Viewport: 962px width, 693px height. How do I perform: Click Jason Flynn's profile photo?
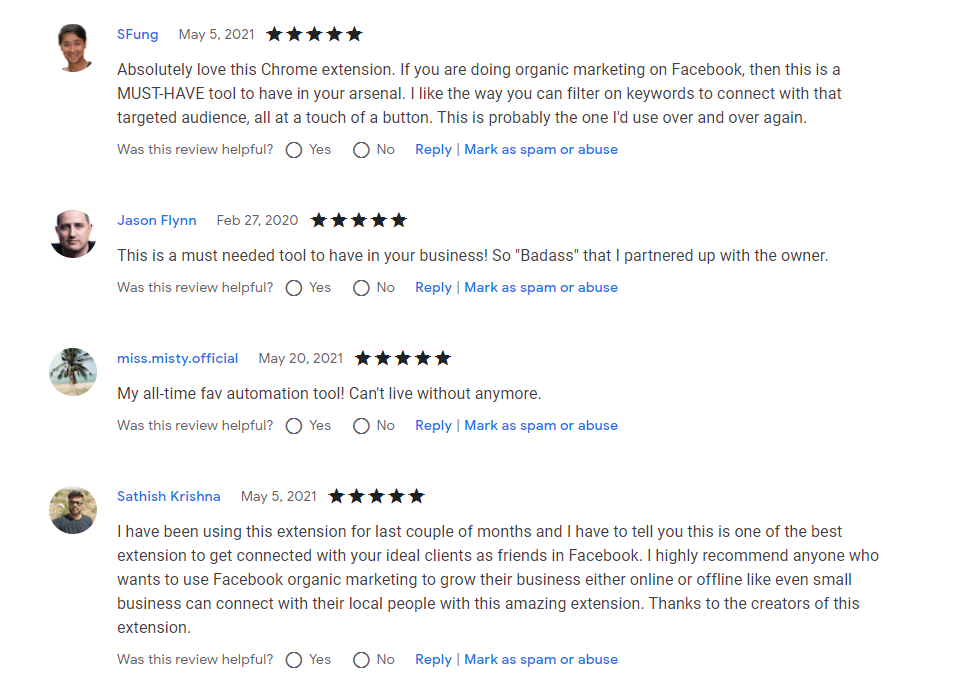tap(73, 234)
